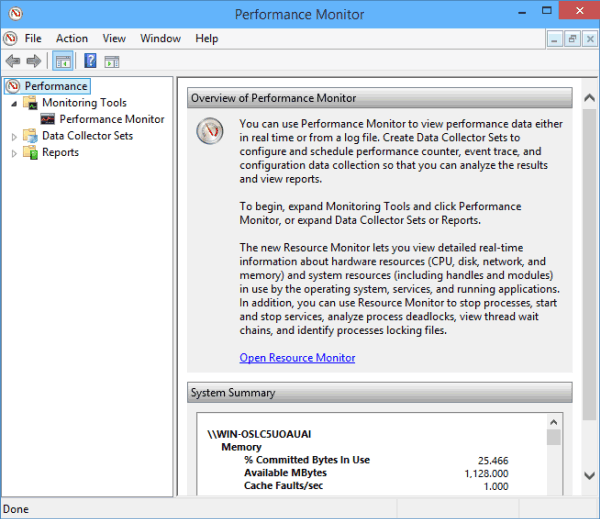This screenshot has width=600, height=519.
Task: Click the Reports folder icon
Action: pos(30,152)
